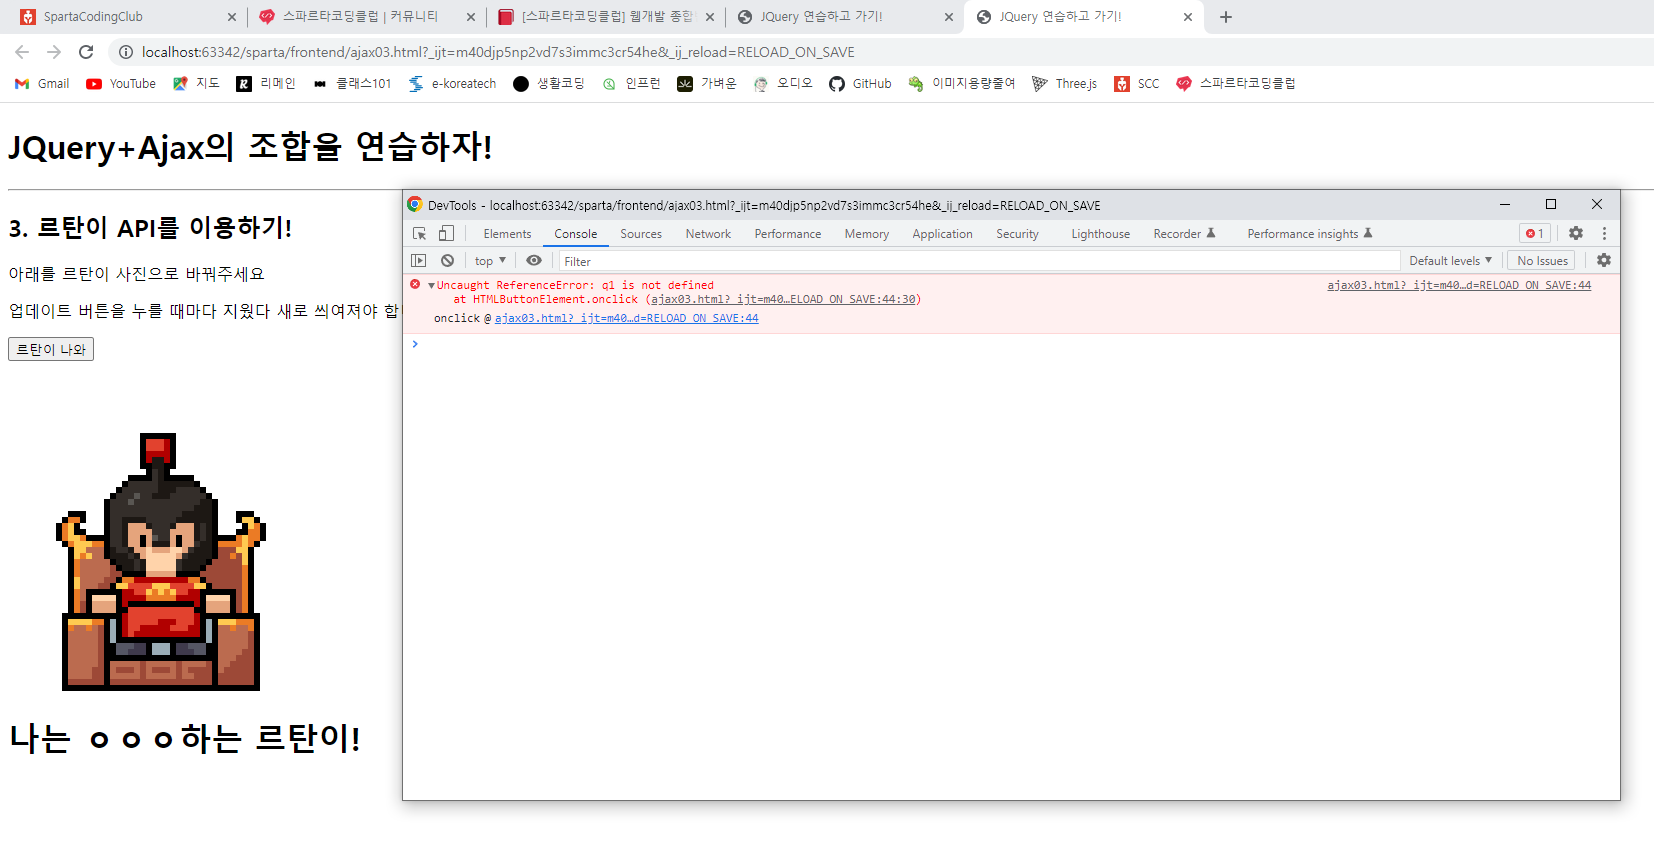This screenshot has width=1654, height=862.
Task: Open the 이미지용량줄여 bookmark
Action: coord(962,84)
